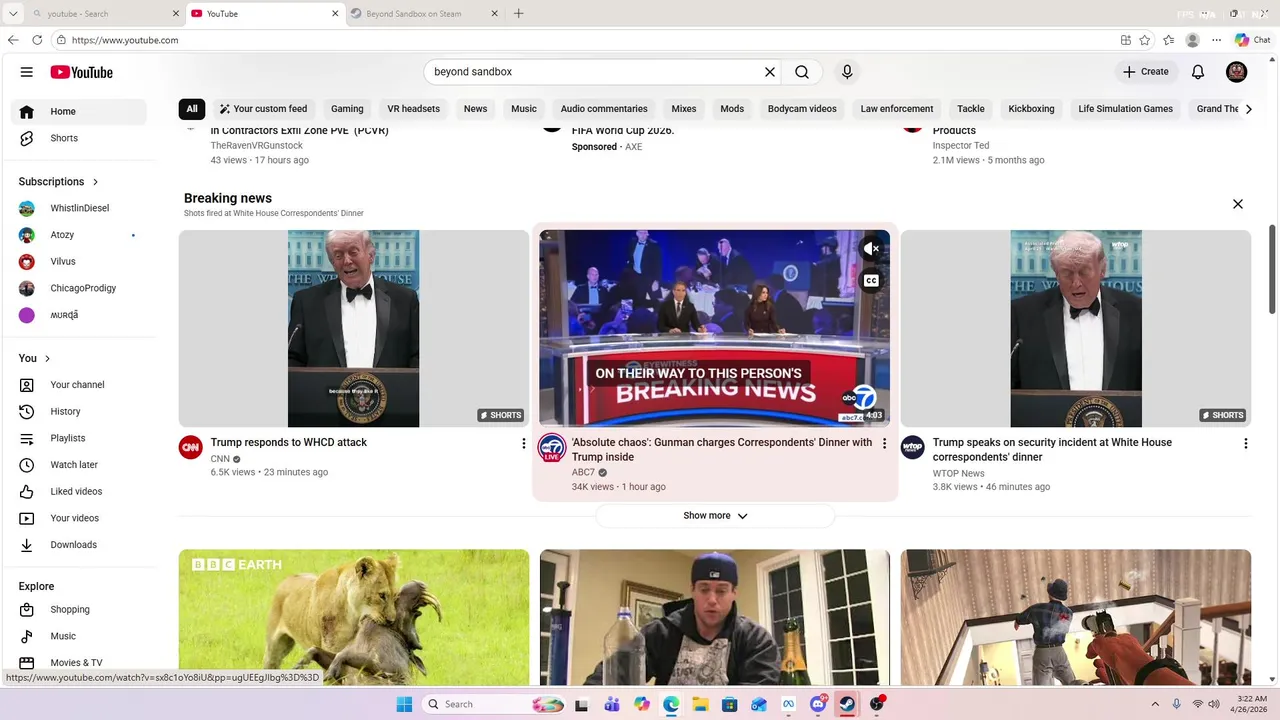The image size is (1280, 720).
Task: Dismiss the Breaking news section
Action: pyautogui.click(x=1238, y=204)
